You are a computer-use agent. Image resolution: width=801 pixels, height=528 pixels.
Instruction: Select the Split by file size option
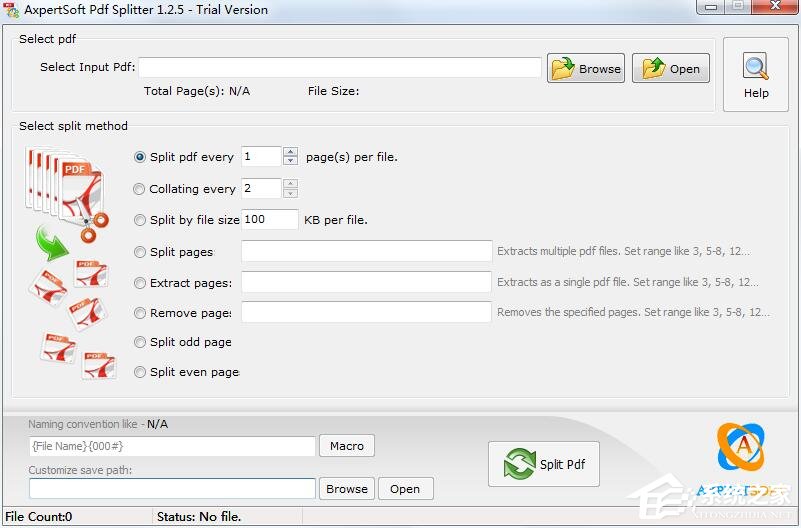[139, 220]
